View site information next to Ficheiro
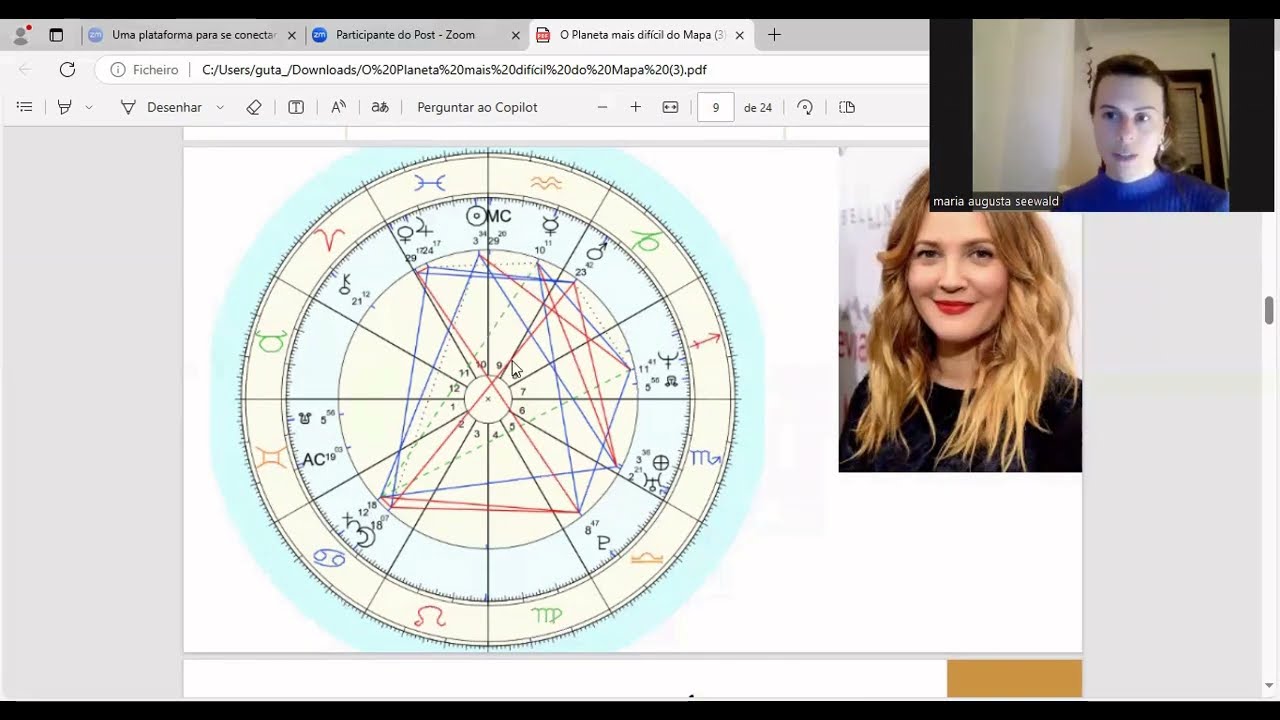The height and width of the screenshot is (720, 1280). 118,70
